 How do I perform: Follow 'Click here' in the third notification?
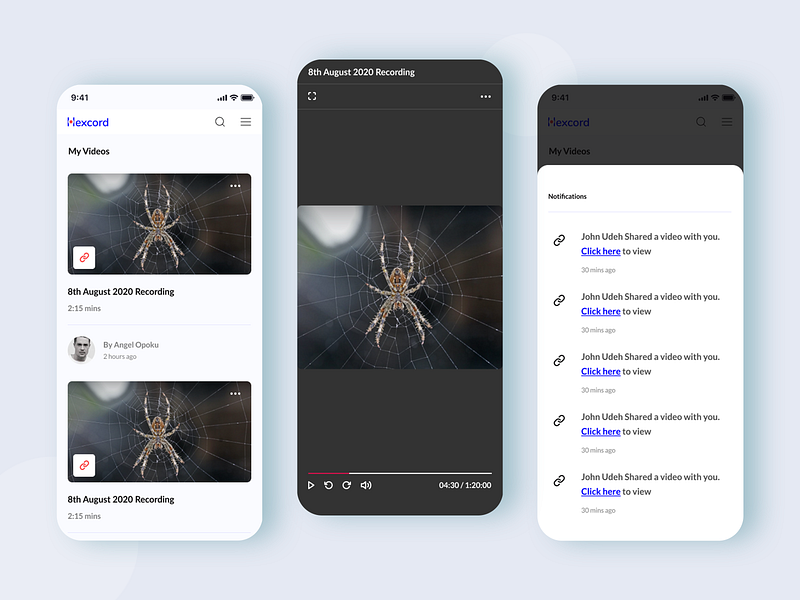[601, 372]
